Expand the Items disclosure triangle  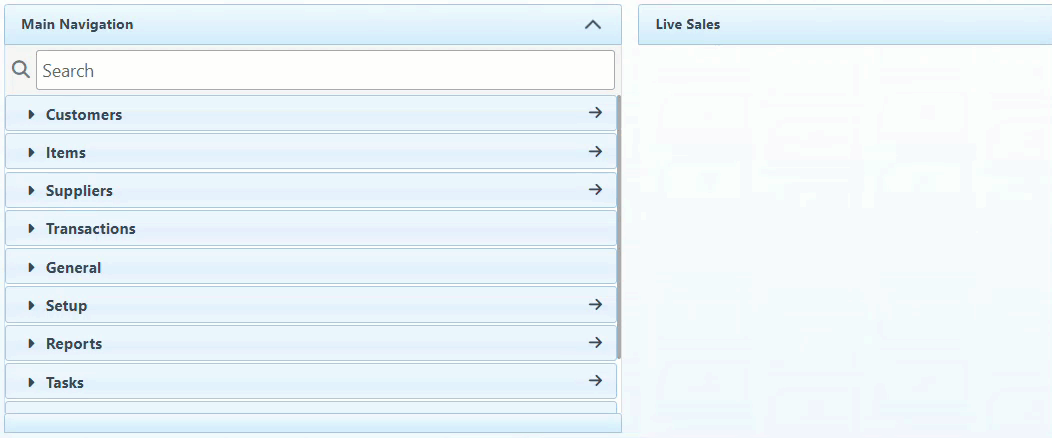pyautogui.click(x=31, y=153)
